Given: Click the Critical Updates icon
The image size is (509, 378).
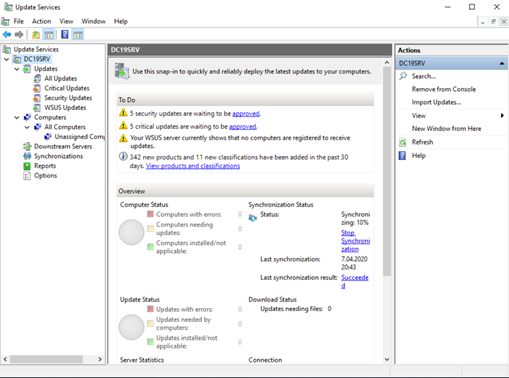Looking at the screenshot, I should pyautogui.click(x=37, y=88).
